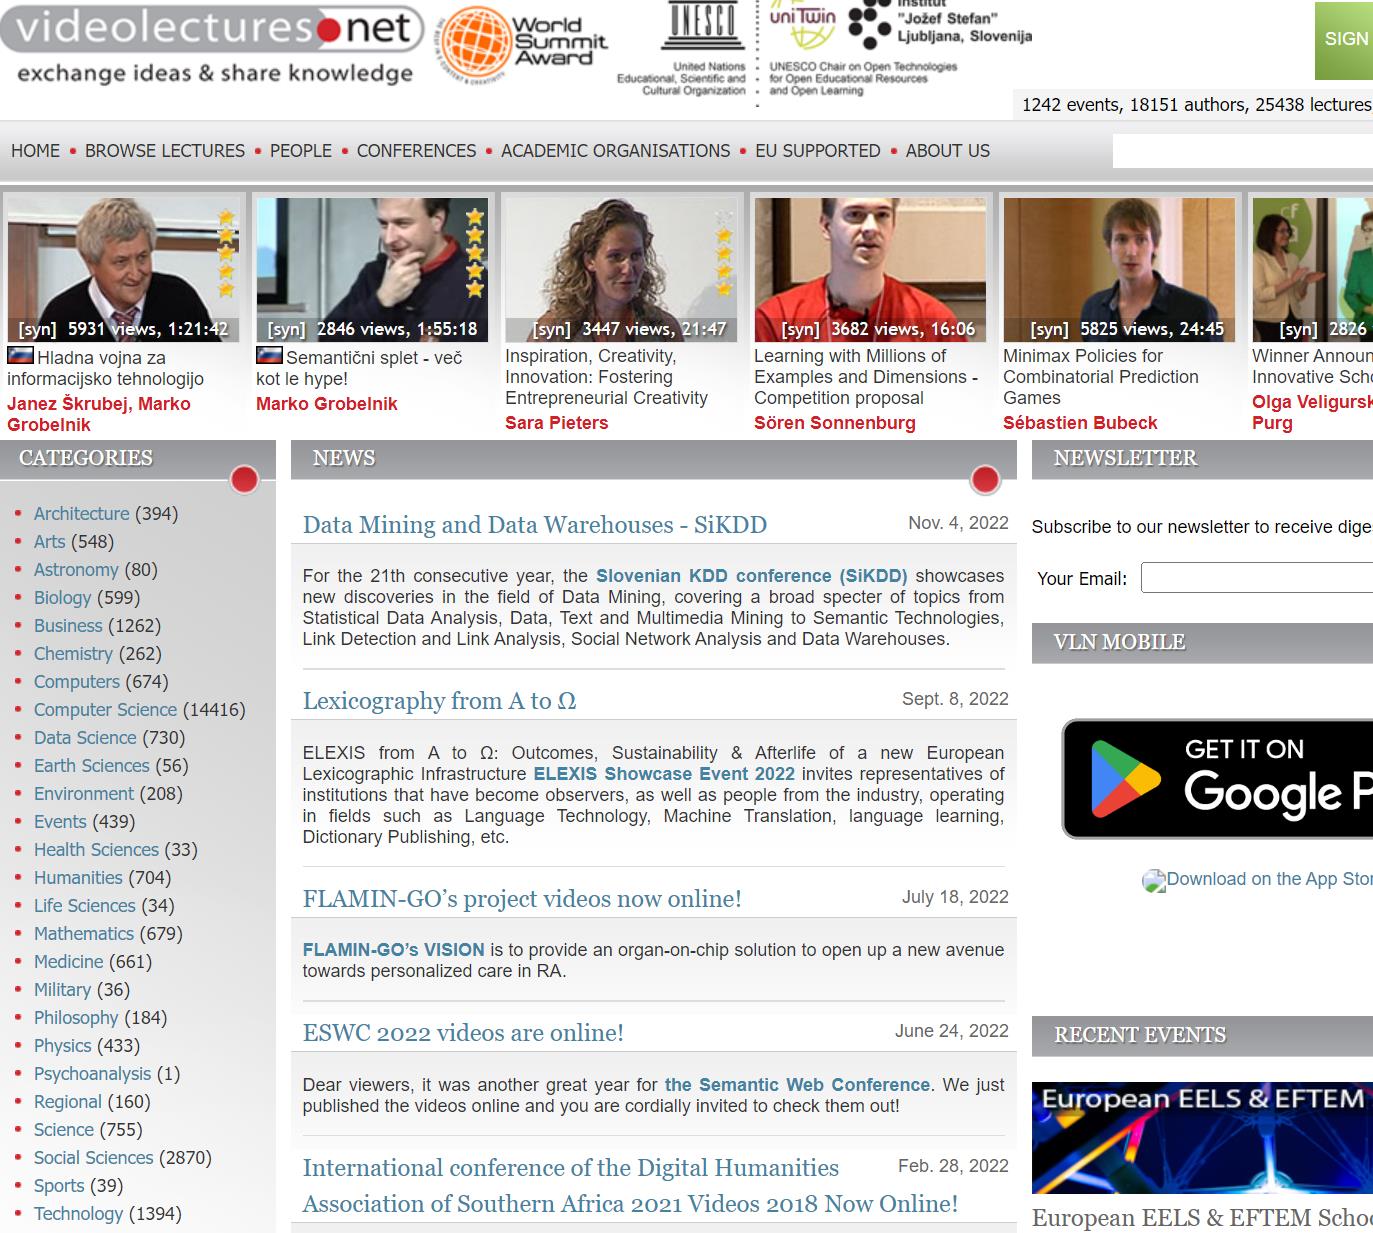Play the Sara Pieters lecture thumbnail

(620, 270)
